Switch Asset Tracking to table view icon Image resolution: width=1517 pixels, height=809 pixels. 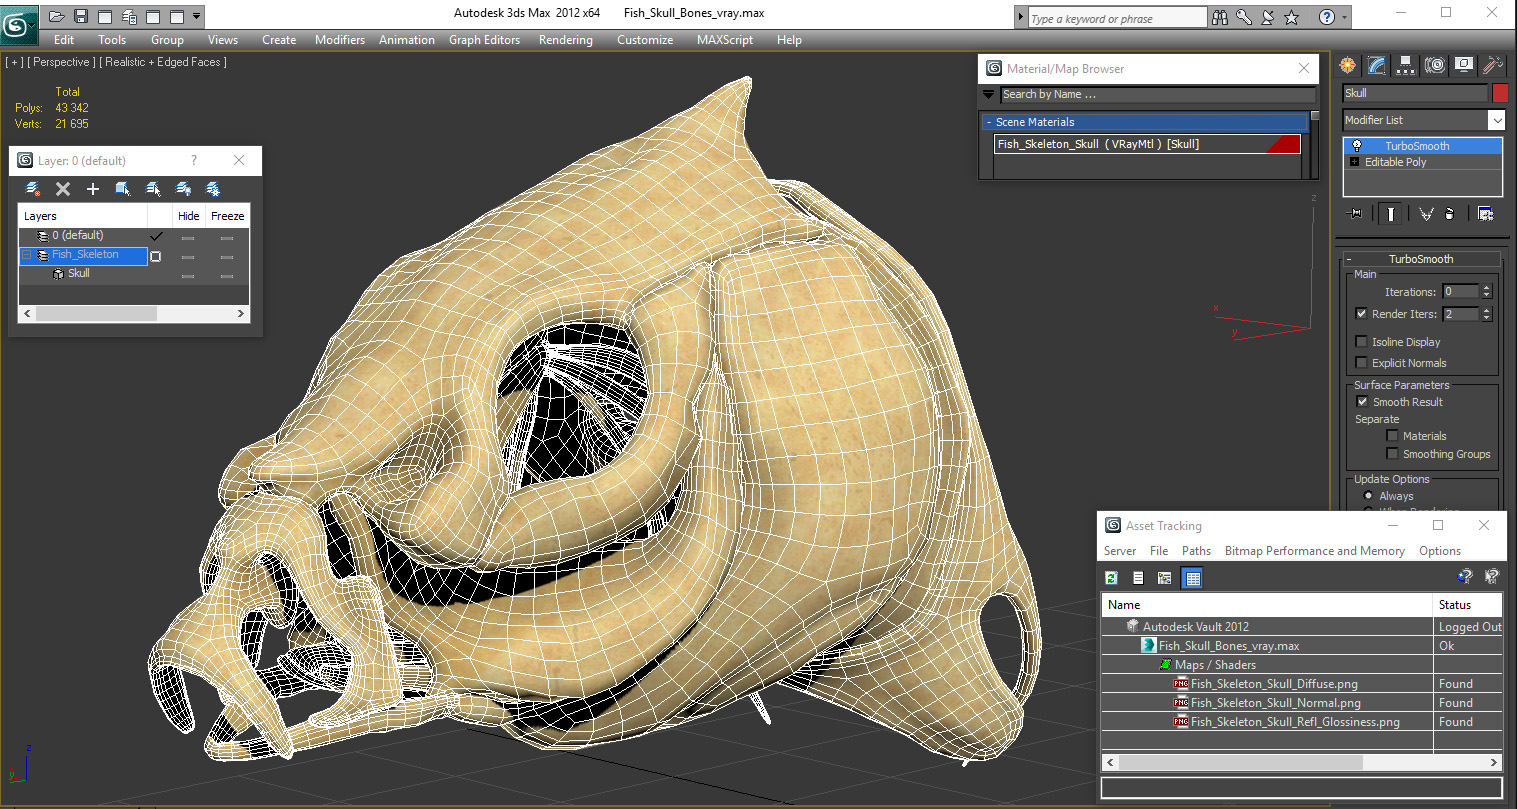tap(1191, 577)
